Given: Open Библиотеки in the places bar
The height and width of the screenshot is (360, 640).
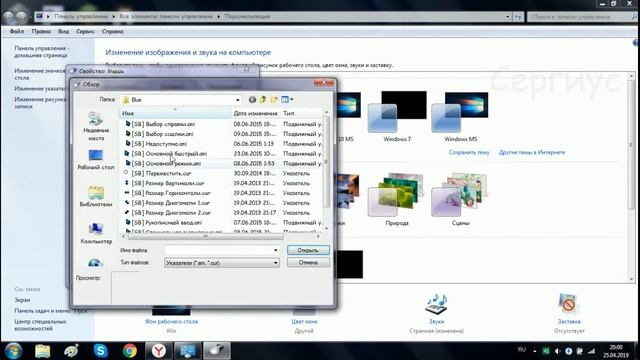Looking at the screenshot, I should [96, 197].
